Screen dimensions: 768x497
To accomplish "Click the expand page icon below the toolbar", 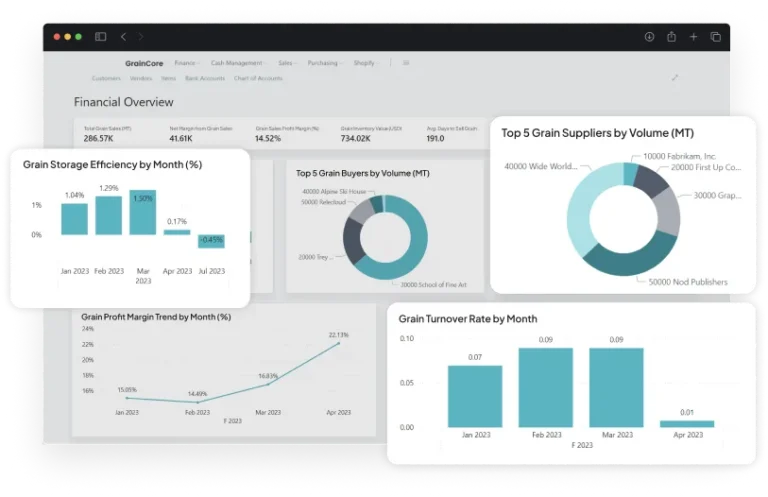I will (675, 77).
